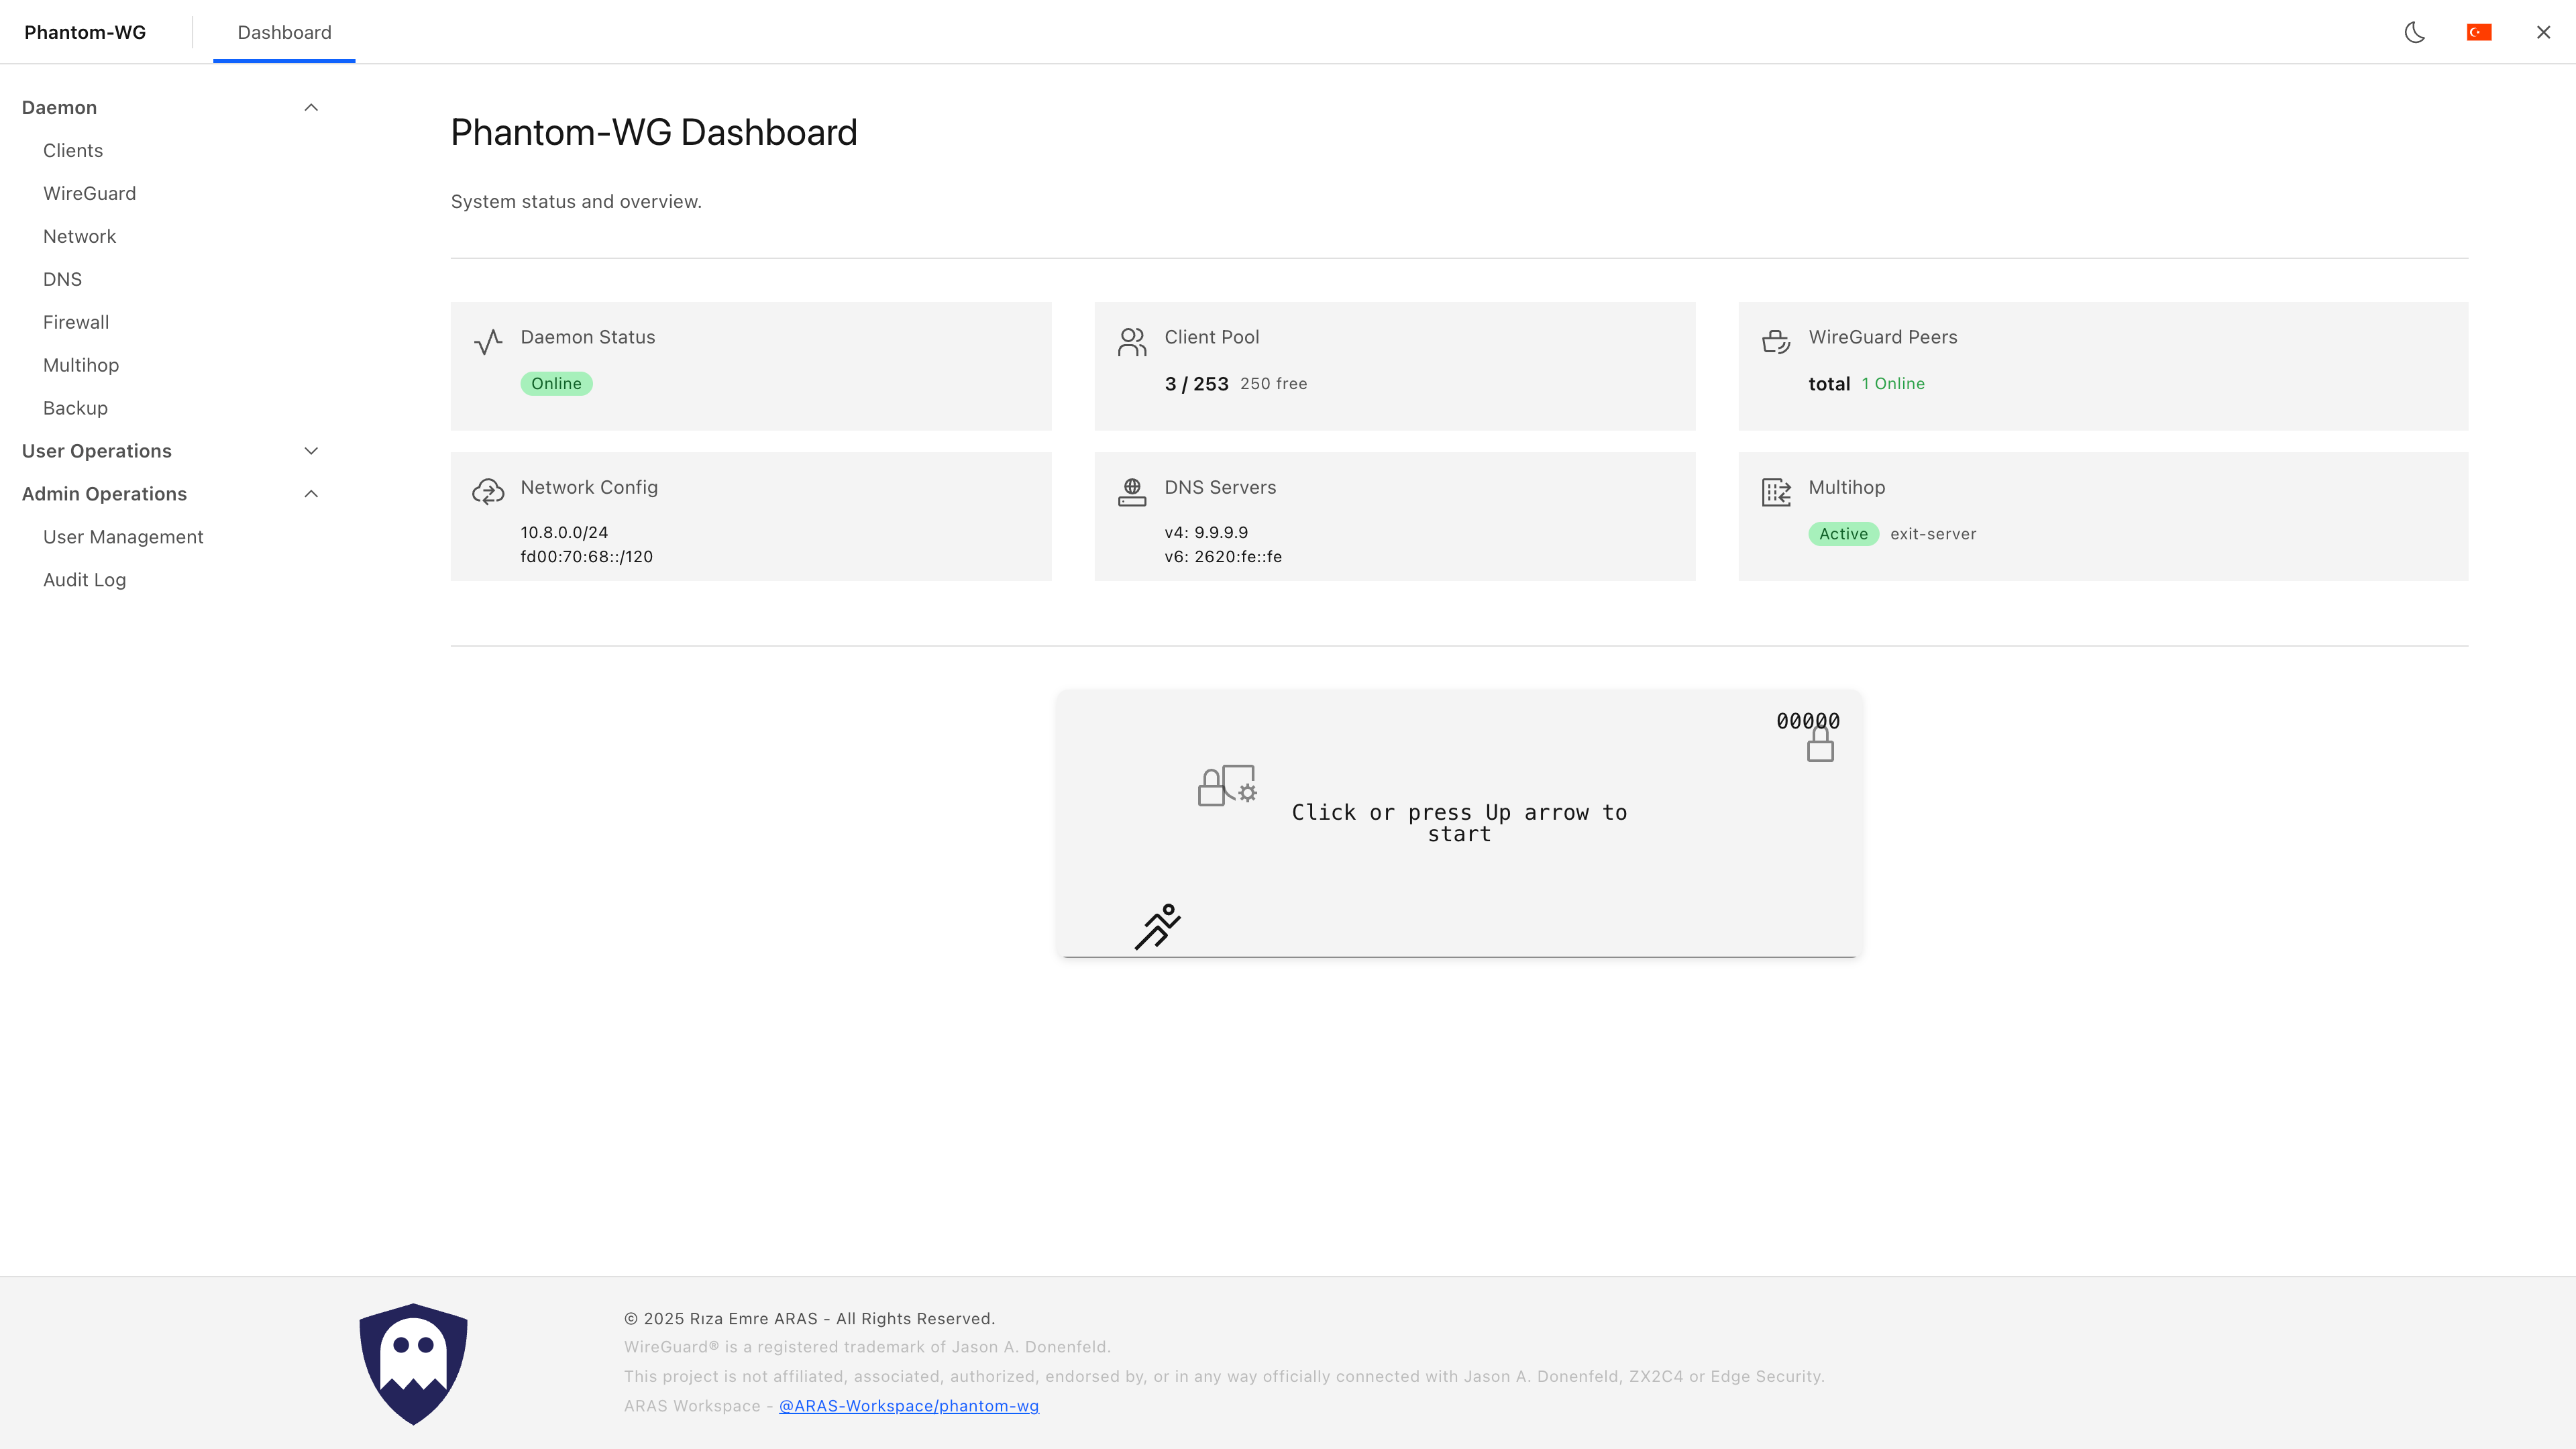The width and height of the screenshot is (2576, 1449).
Task: Click the '3 / 253' client pool count
Action: 1196,384
